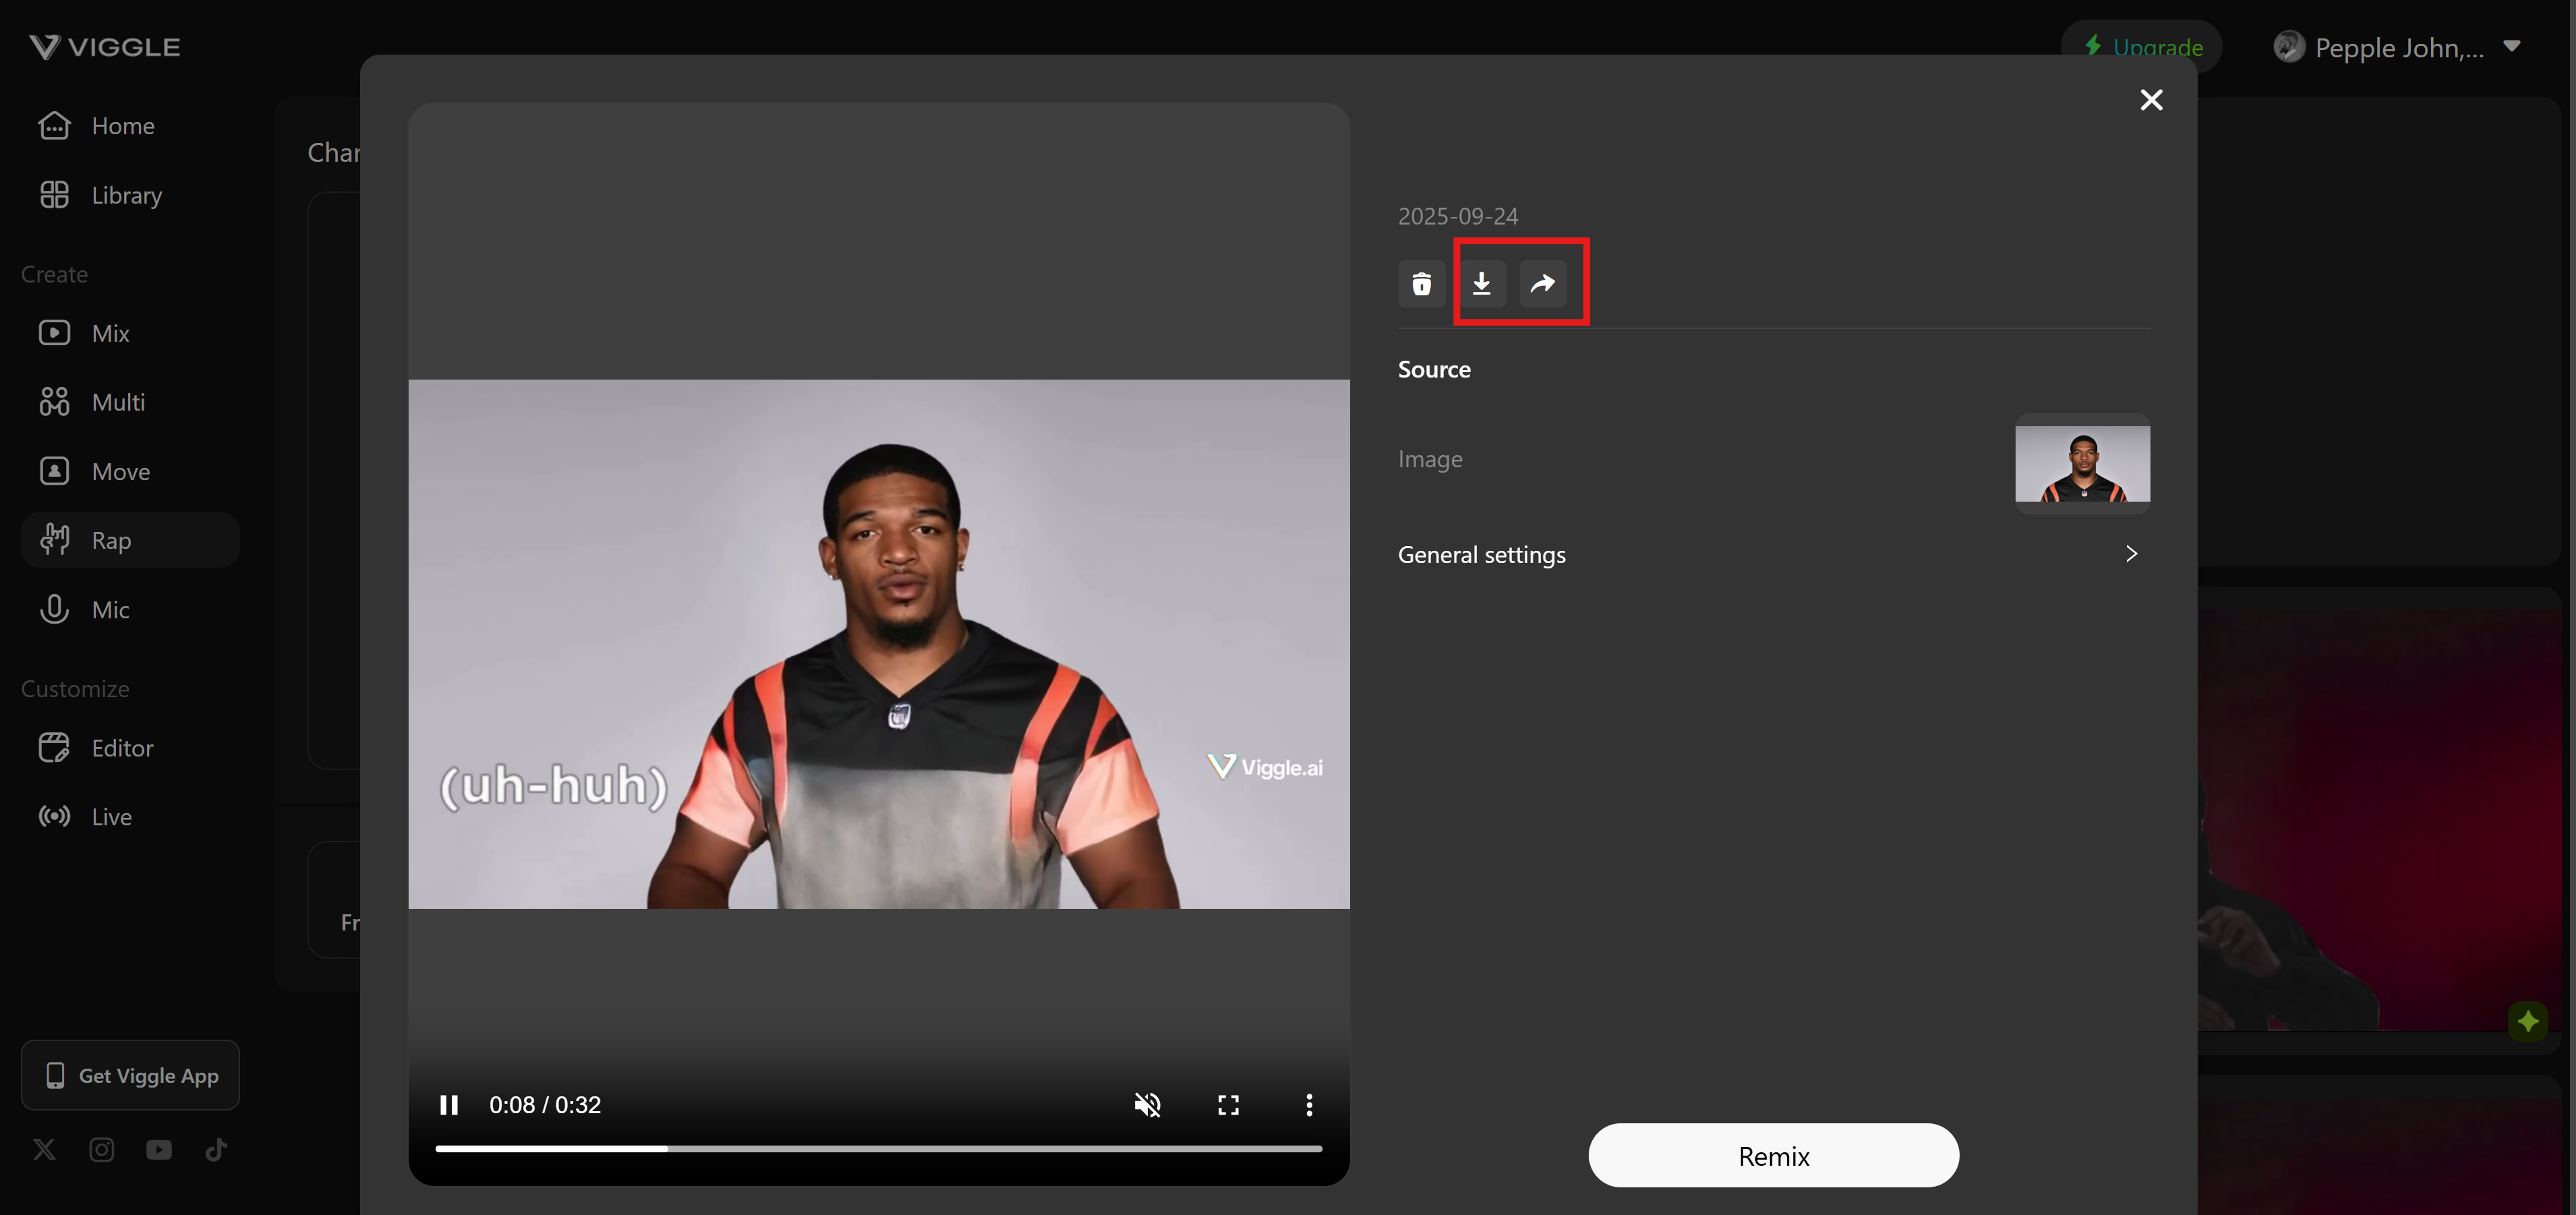Viewport: 2576px width, 1215px height.
Task: Click the Remix button
Action: [1773, 1156]
